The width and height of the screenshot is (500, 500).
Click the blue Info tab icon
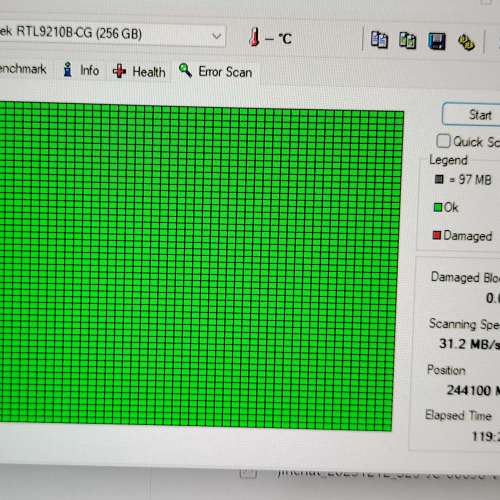(68, 70)
